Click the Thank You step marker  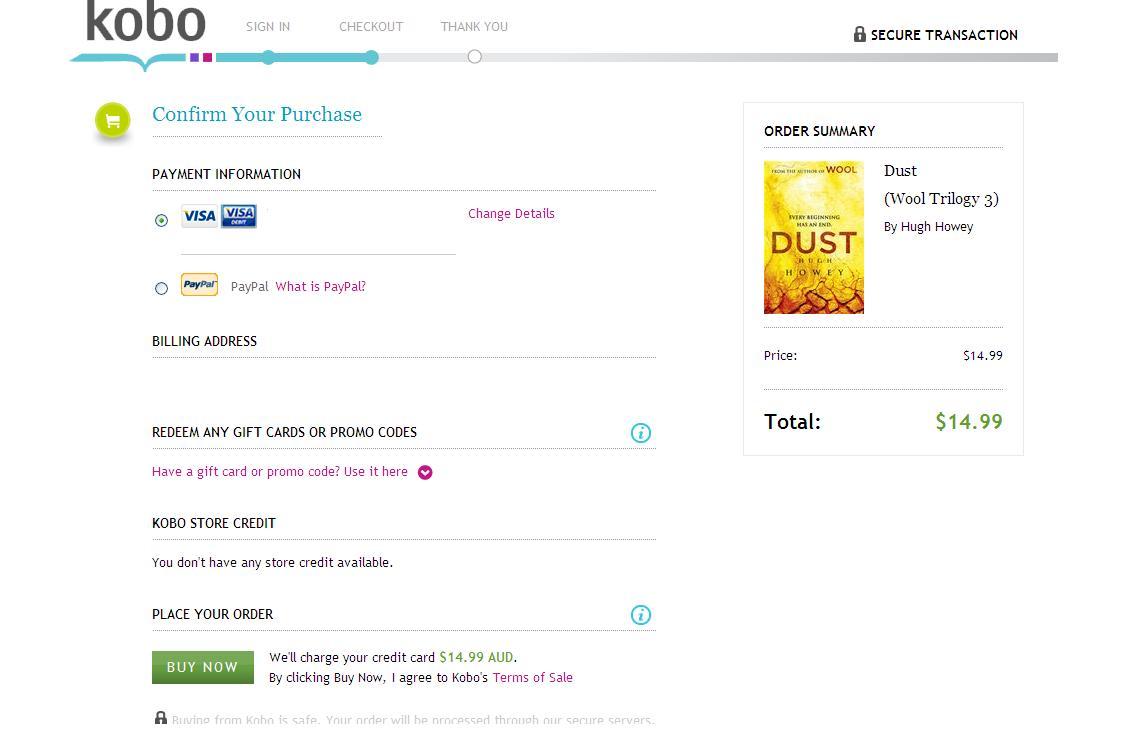pyautogui.click(x=475, y=56)
